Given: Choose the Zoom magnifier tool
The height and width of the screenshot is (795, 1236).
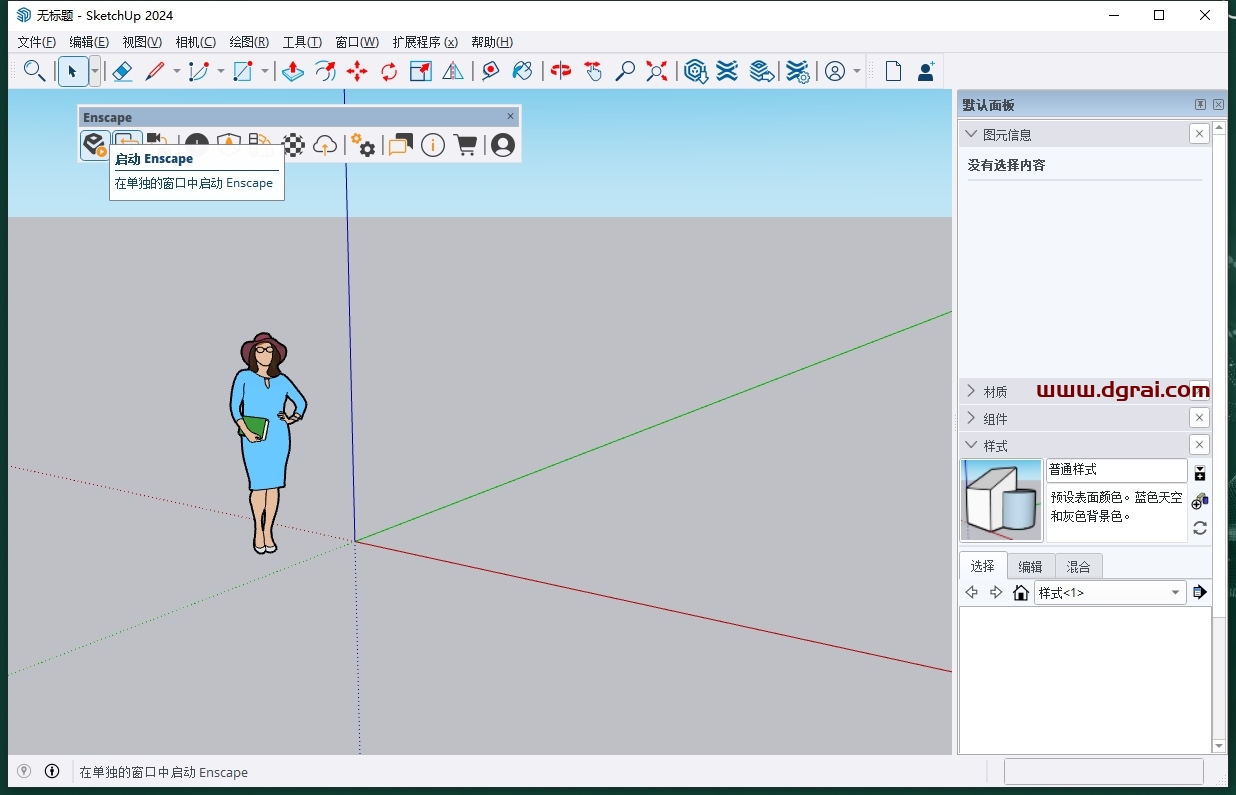Looking at the screenshot, I should [x=625, y=71].
